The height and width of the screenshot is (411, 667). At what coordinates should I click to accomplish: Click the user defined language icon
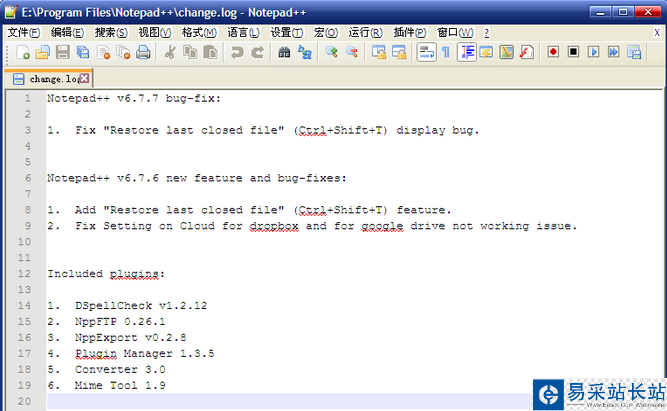[486, 52]
